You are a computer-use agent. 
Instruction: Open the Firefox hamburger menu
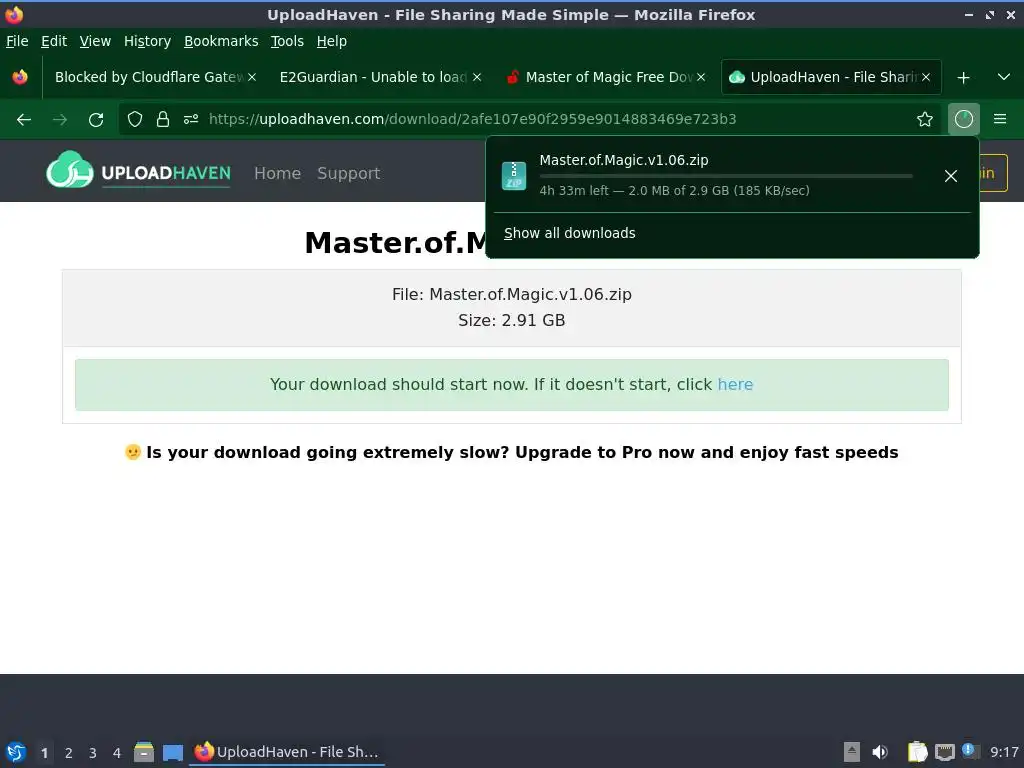(x=1000, y=119)
